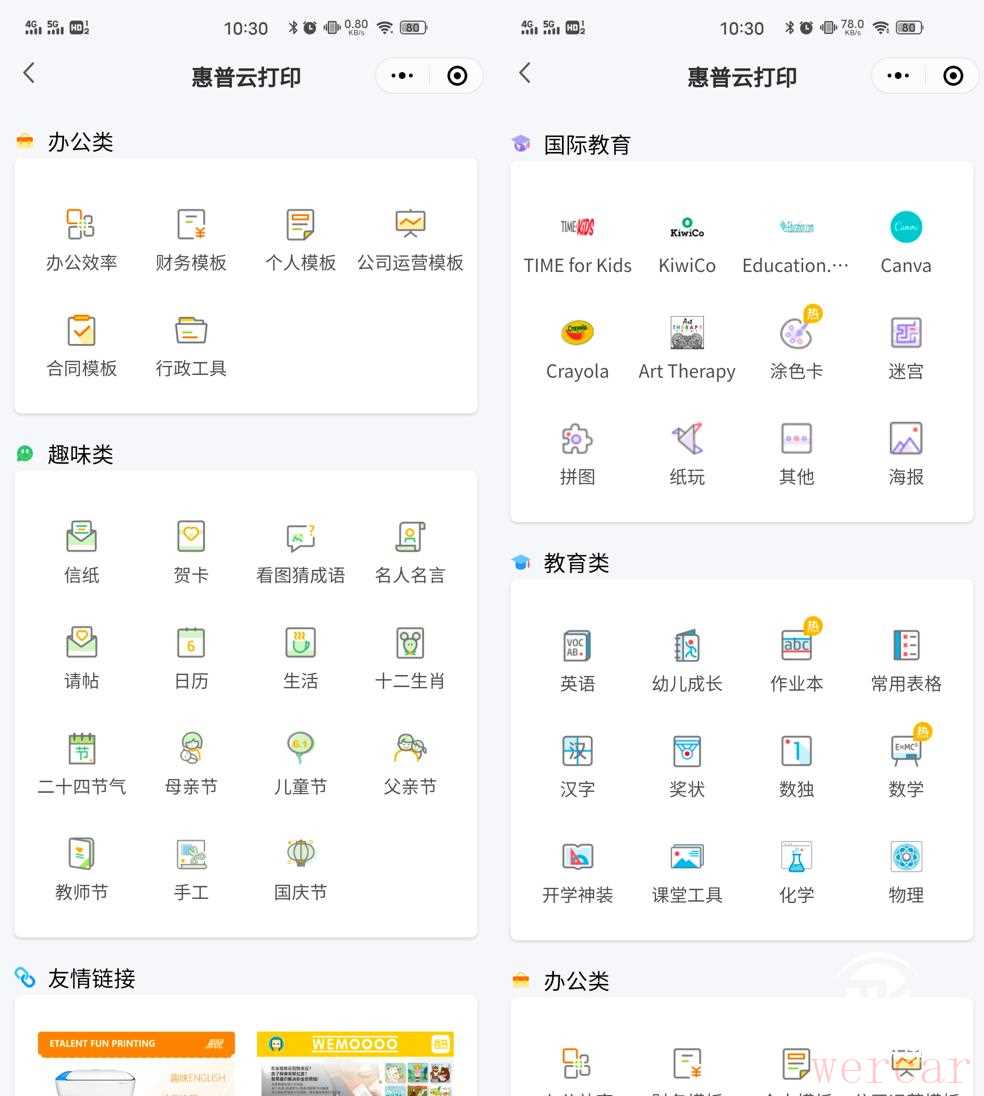Choose the 国庆节 lantern icon
The height and width of the screenshot is (1096, 984).
click(x=300, y=854)
